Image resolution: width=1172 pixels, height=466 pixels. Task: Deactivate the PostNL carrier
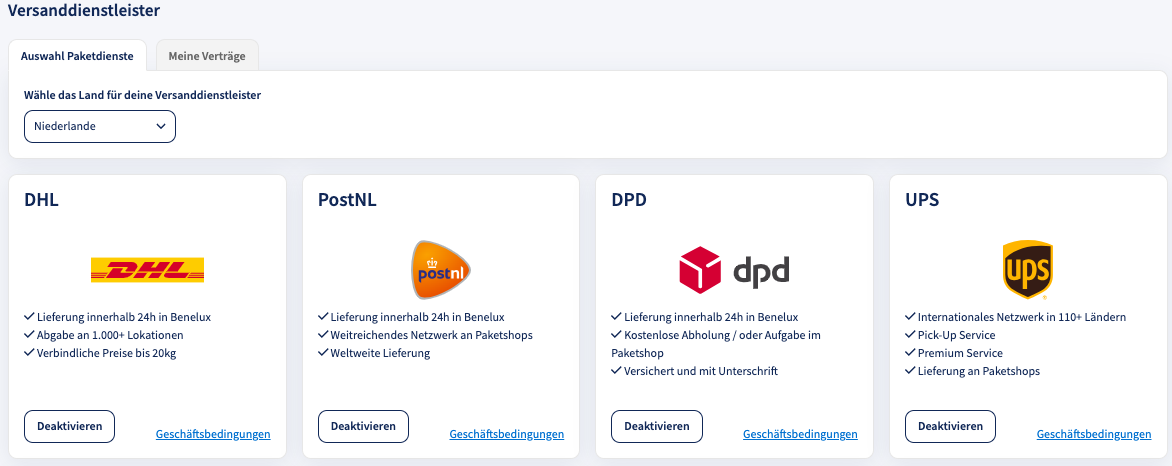(363, 426)
